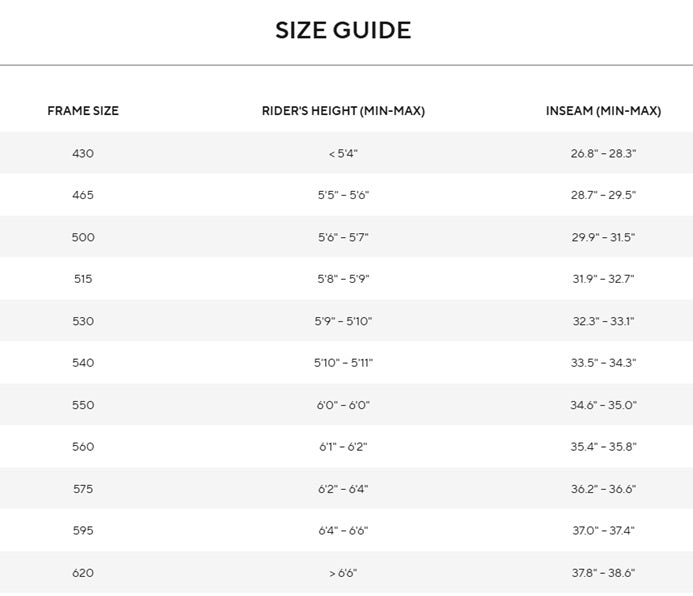Image resolution: width=693 pixels, height=596 pixels.
Task: Click the 5'8" – 5'9" height cell
Action: point(343,279)
